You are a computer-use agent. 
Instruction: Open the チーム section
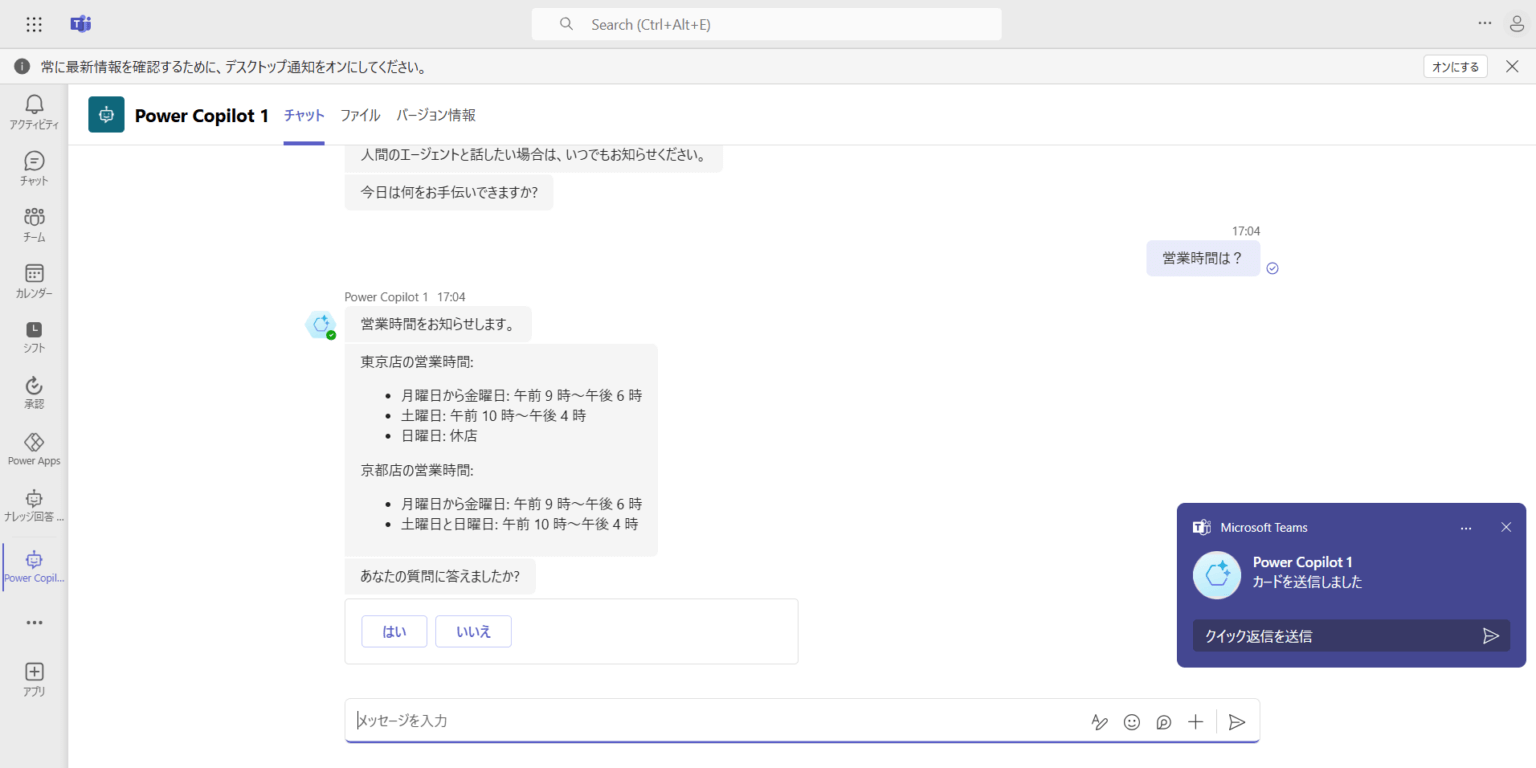33,224
